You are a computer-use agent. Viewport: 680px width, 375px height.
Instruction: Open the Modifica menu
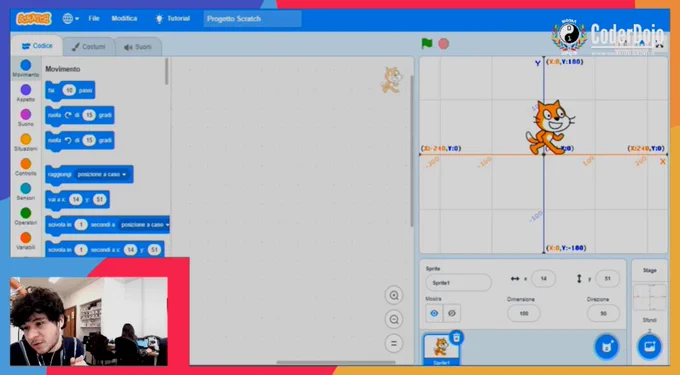pyautogui.click(x=124, y=19)
